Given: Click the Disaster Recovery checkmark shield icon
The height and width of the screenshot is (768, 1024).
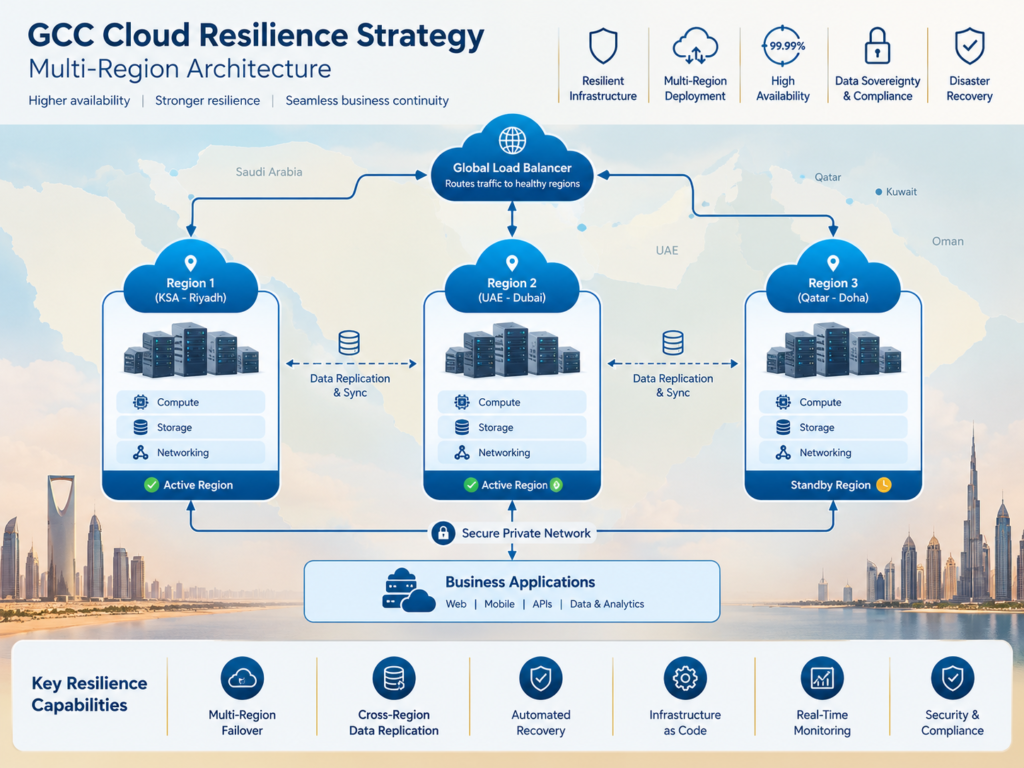Looking at the screenshot, I should point(969,46).
